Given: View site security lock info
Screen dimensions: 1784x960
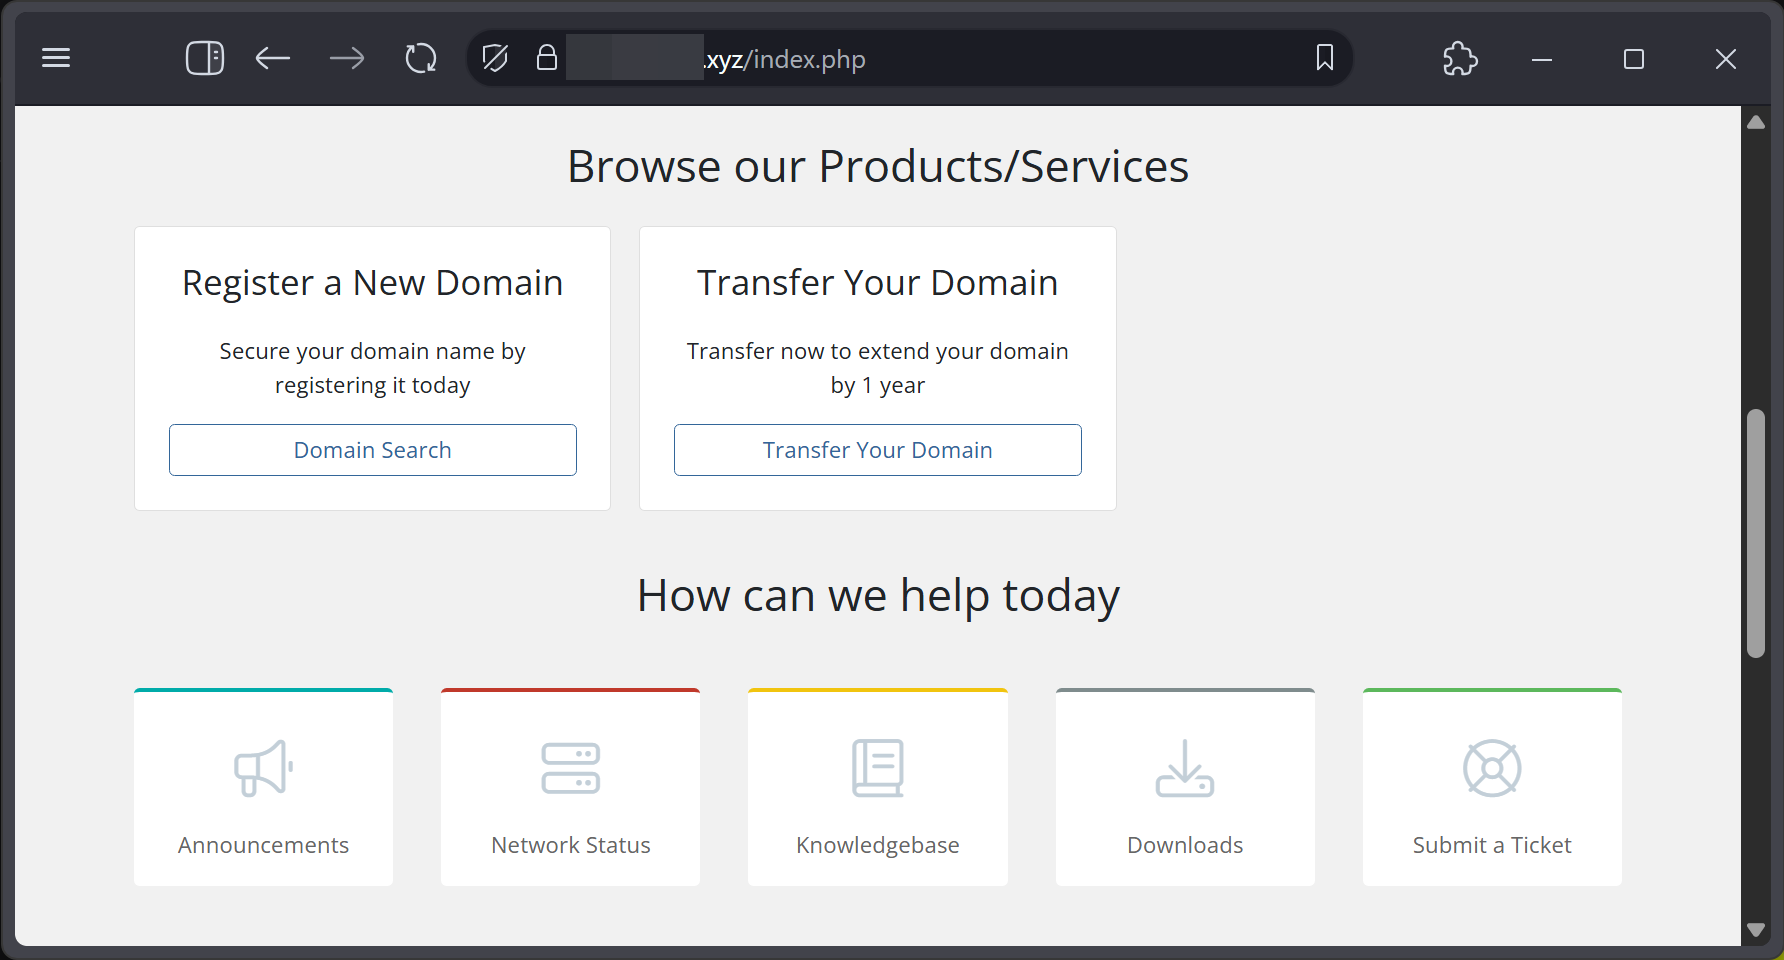Looking at the screenshot, I should [x=547, y=57].
